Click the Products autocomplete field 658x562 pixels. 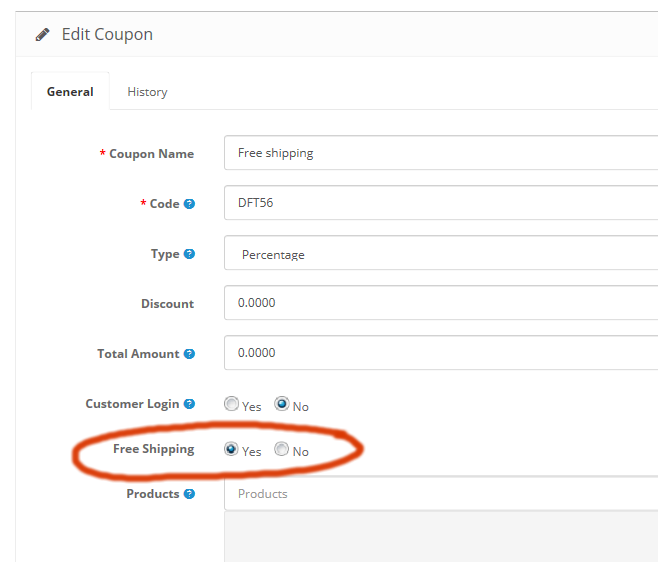(x=441, y=494)
